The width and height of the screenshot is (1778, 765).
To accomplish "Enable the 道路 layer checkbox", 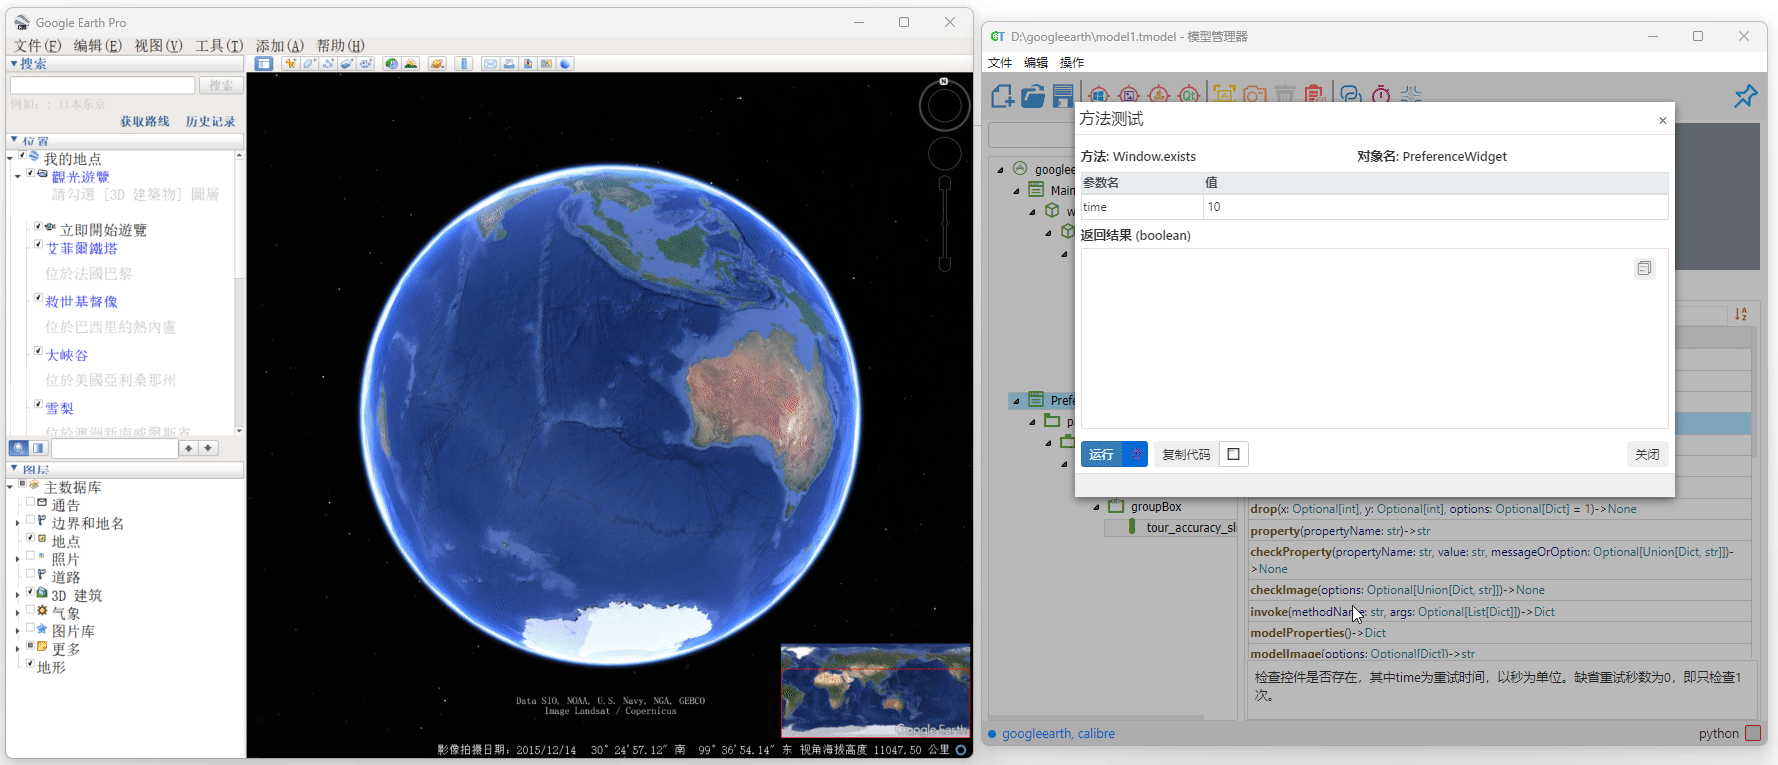I will (x=30, y=573).
